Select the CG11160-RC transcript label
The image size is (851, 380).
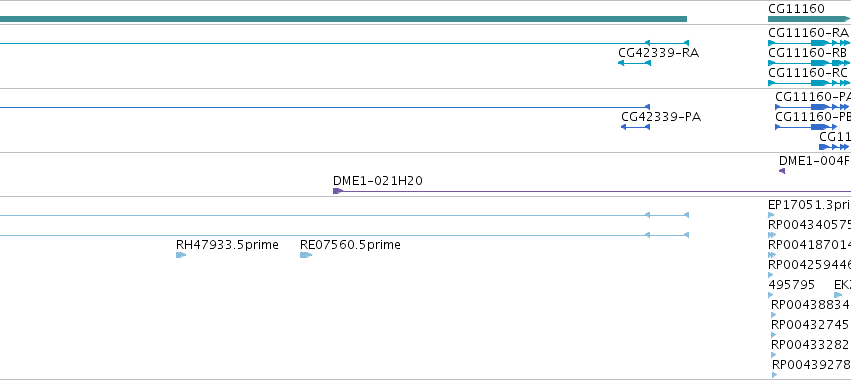point(808,73)
